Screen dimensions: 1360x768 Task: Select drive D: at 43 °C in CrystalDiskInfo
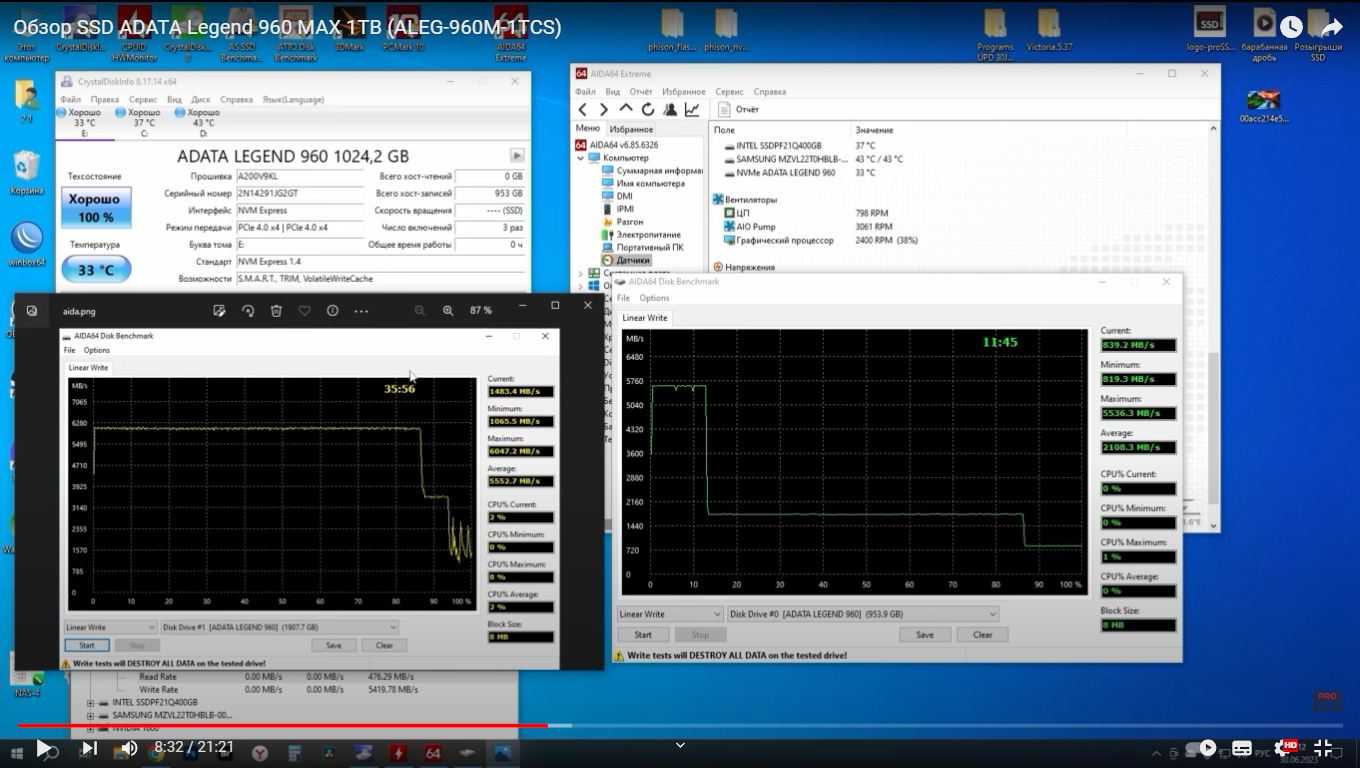(203, 122)
